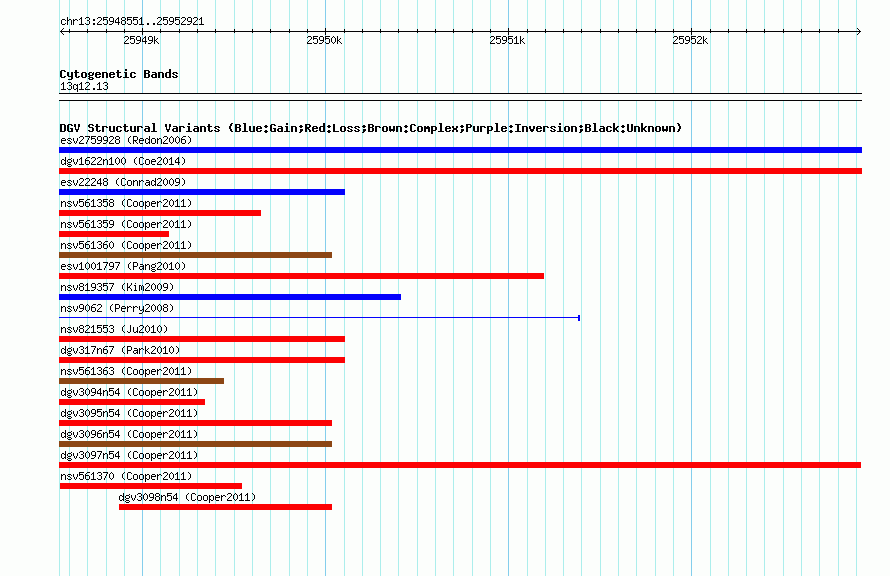
Task: Click dgv3095n54 (Cooper2011) label
Action: [x=129, y=413]
